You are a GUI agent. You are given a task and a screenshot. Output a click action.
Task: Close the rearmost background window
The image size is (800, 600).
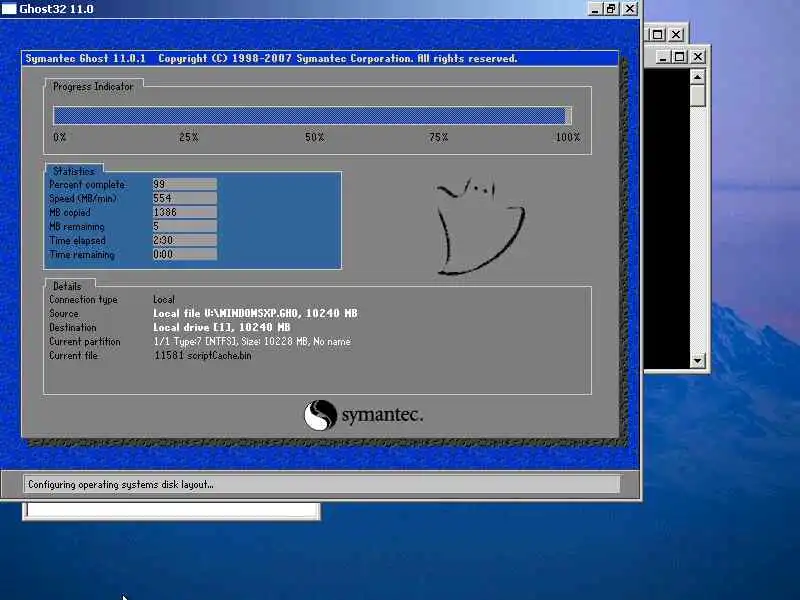coord(676,34)
